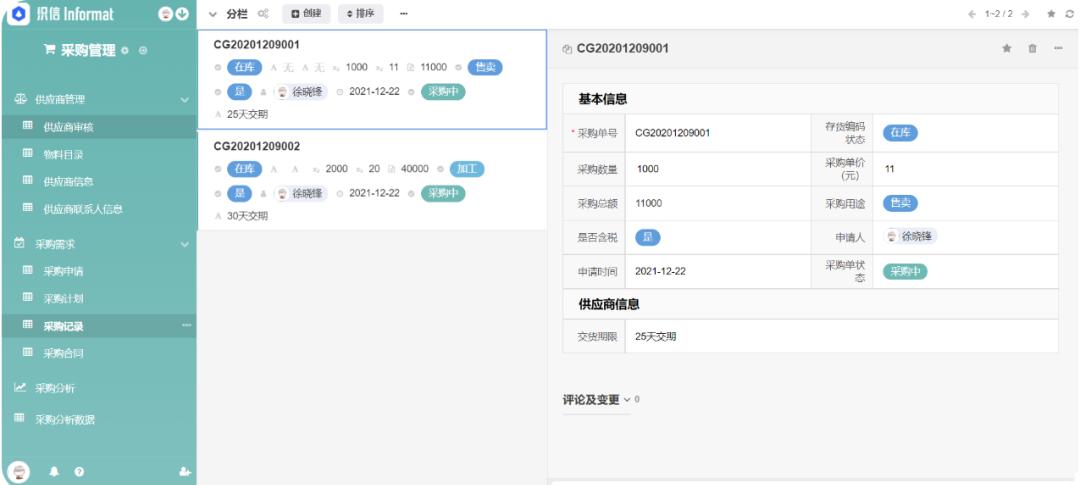Click 售卖 tag in detail form
The width and height of the screenshot is (1080, 485).
[900, 203]
